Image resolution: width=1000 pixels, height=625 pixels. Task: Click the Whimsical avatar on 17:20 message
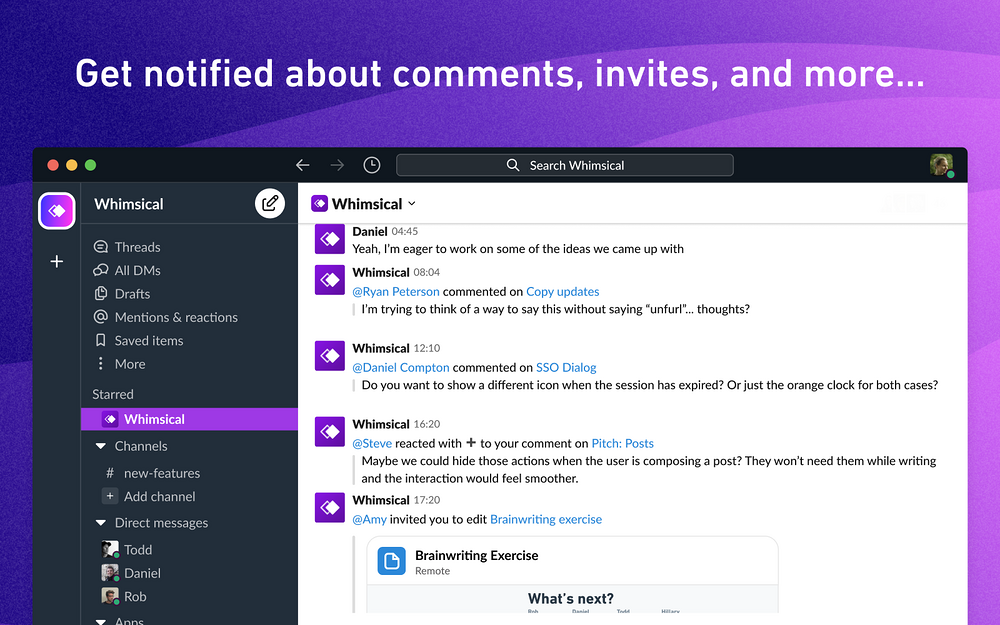coord(330,508)
